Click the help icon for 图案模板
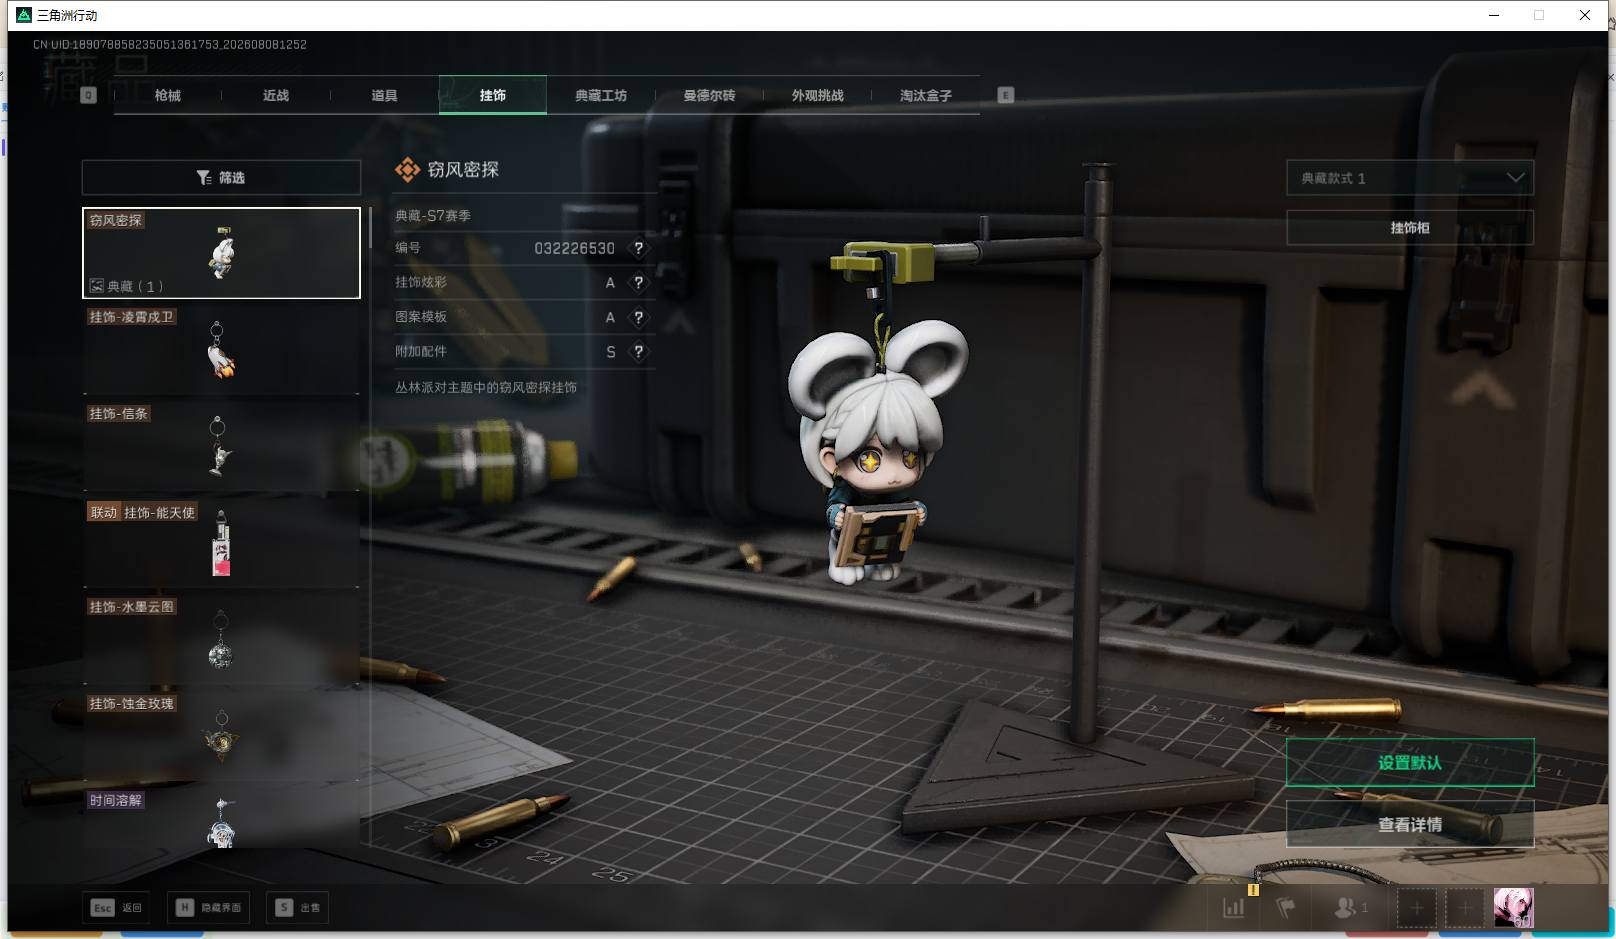 click(638, 317)
